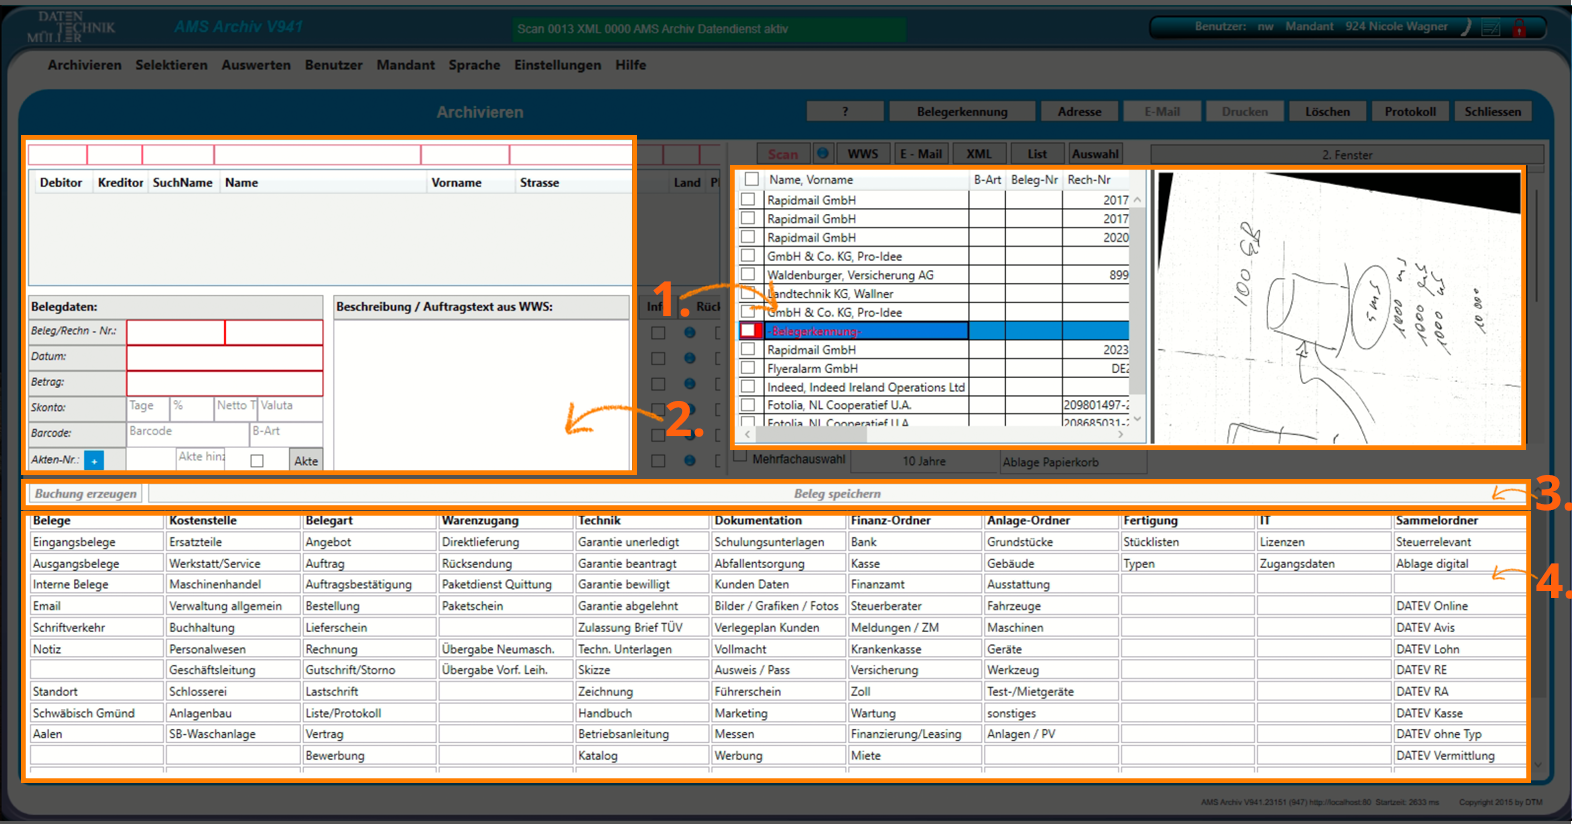Screen dimensions: 1572x825
Task: Click the Datentechnik Müller logo
Action: [x=75, y=27]
